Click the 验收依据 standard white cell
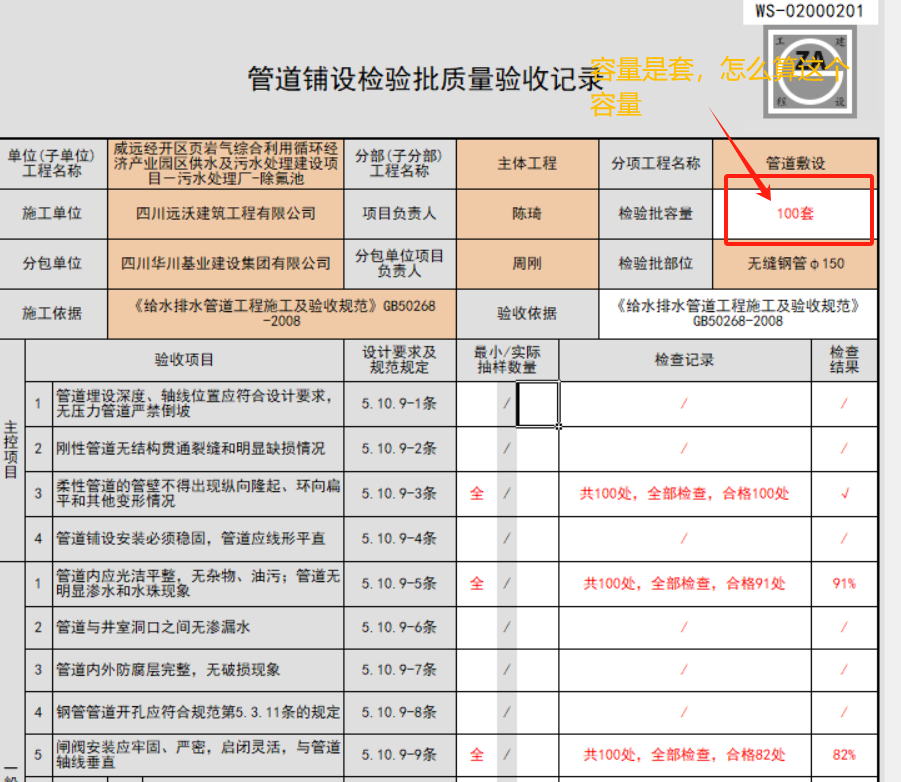The height and width of the screenshot is (782, 901). [x=738, y=314]
